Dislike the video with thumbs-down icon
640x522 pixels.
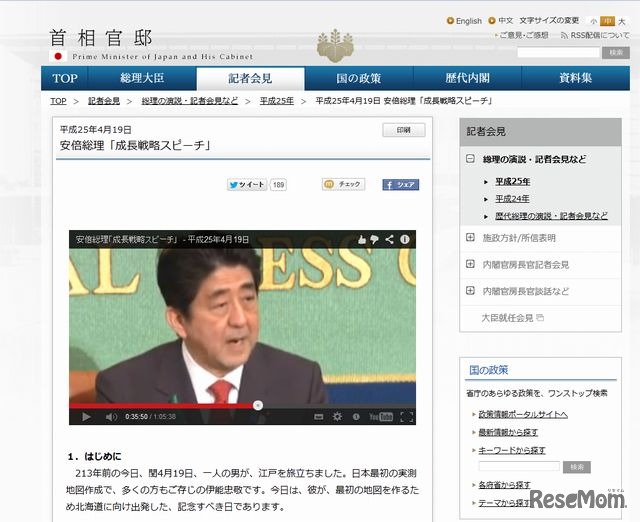click(374, 240)
